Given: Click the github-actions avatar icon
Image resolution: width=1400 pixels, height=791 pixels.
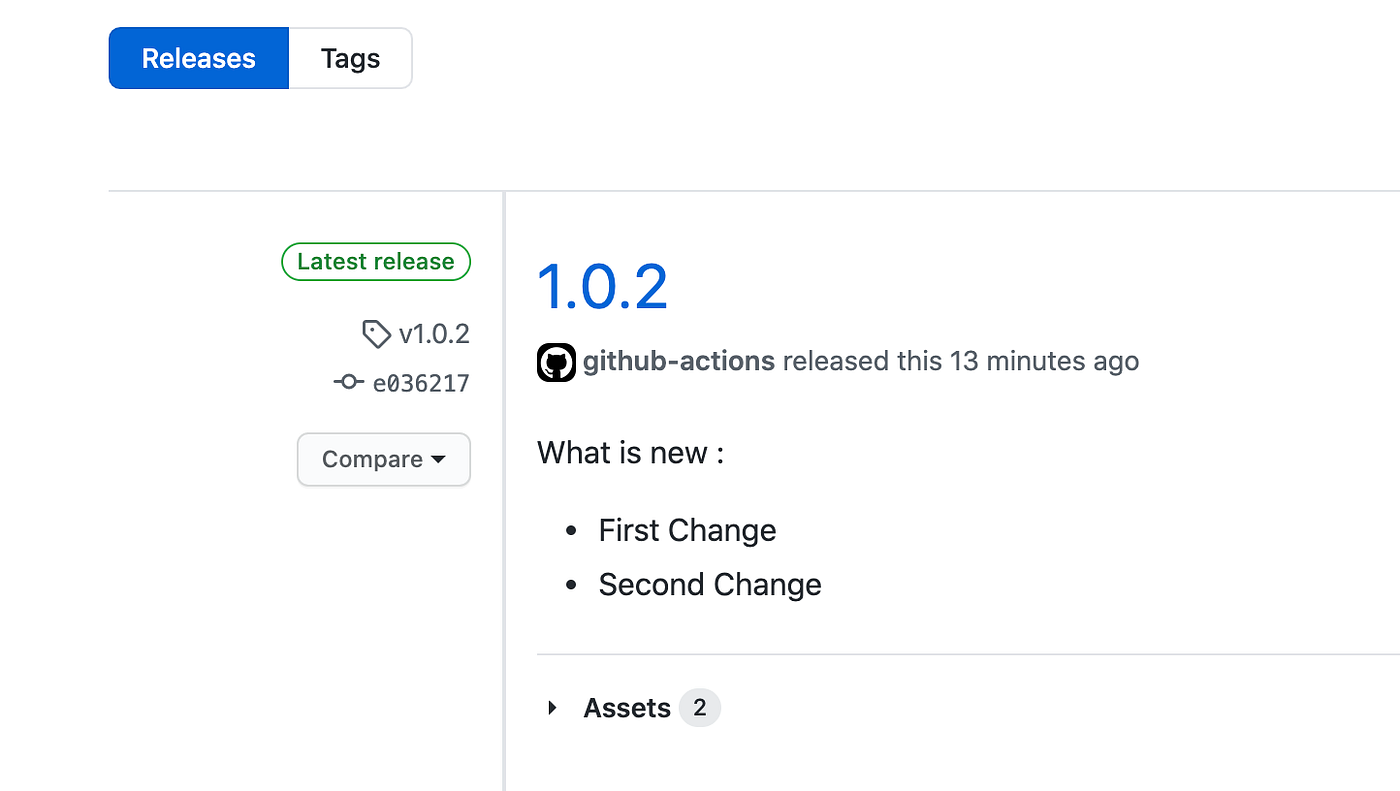Looking at the screenshot, I should (x=556, y=362).
